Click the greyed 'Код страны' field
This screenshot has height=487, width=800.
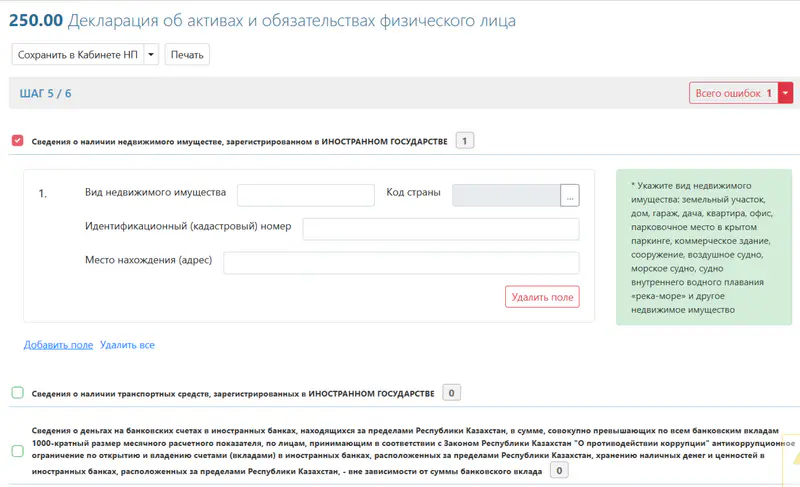pos(506,195)
